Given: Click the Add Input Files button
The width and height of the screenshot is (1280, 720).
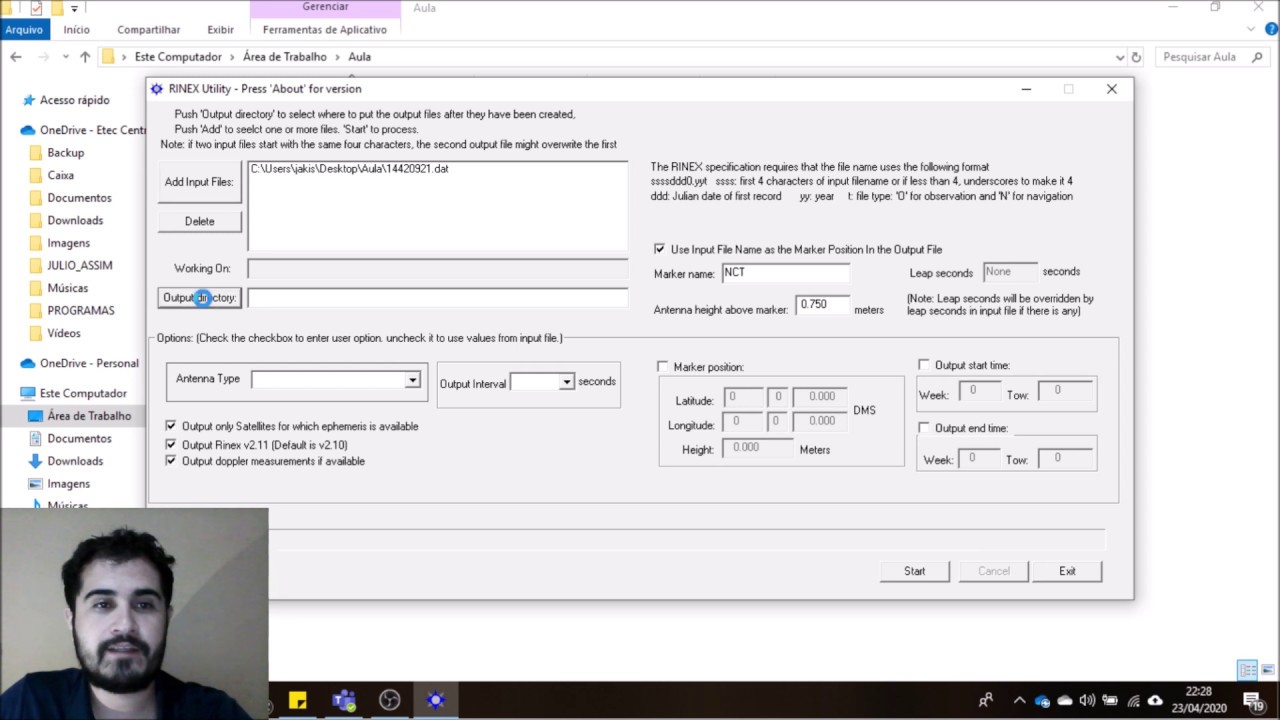Looking at the screenshot, I should click(x=199, y=182).
